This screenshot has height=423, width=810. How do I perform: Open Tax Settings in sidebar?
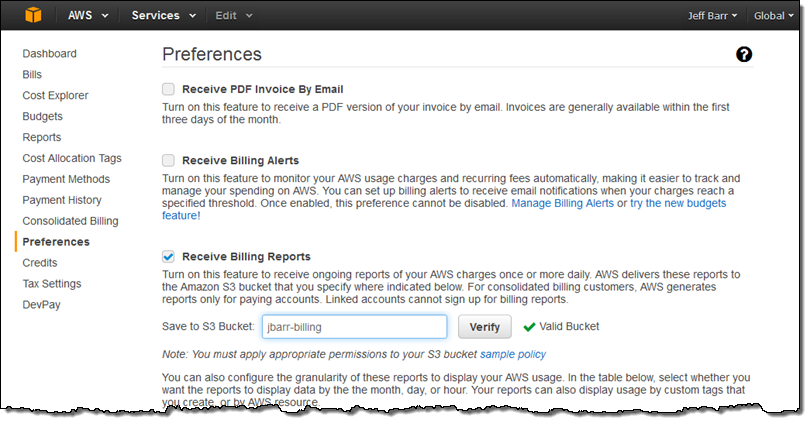[x=52, y=284]
